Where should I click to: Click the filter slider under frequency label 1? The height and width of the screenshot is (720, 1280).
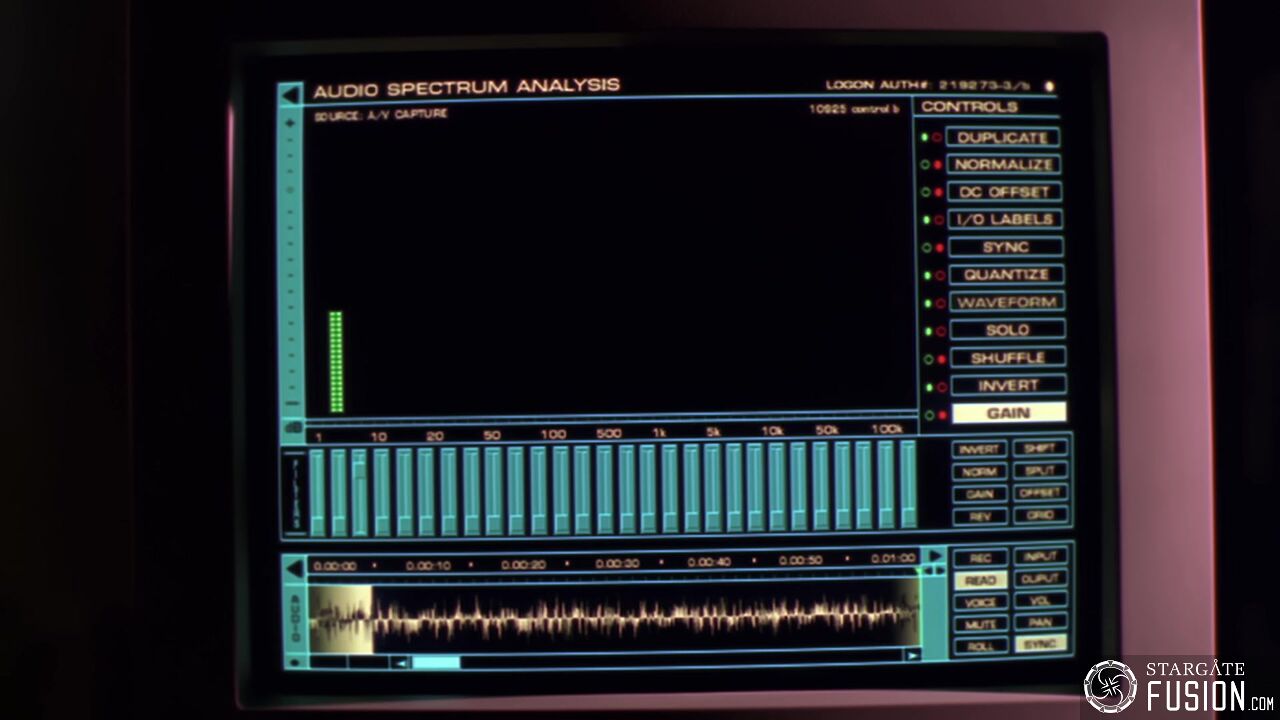point(317,493)
